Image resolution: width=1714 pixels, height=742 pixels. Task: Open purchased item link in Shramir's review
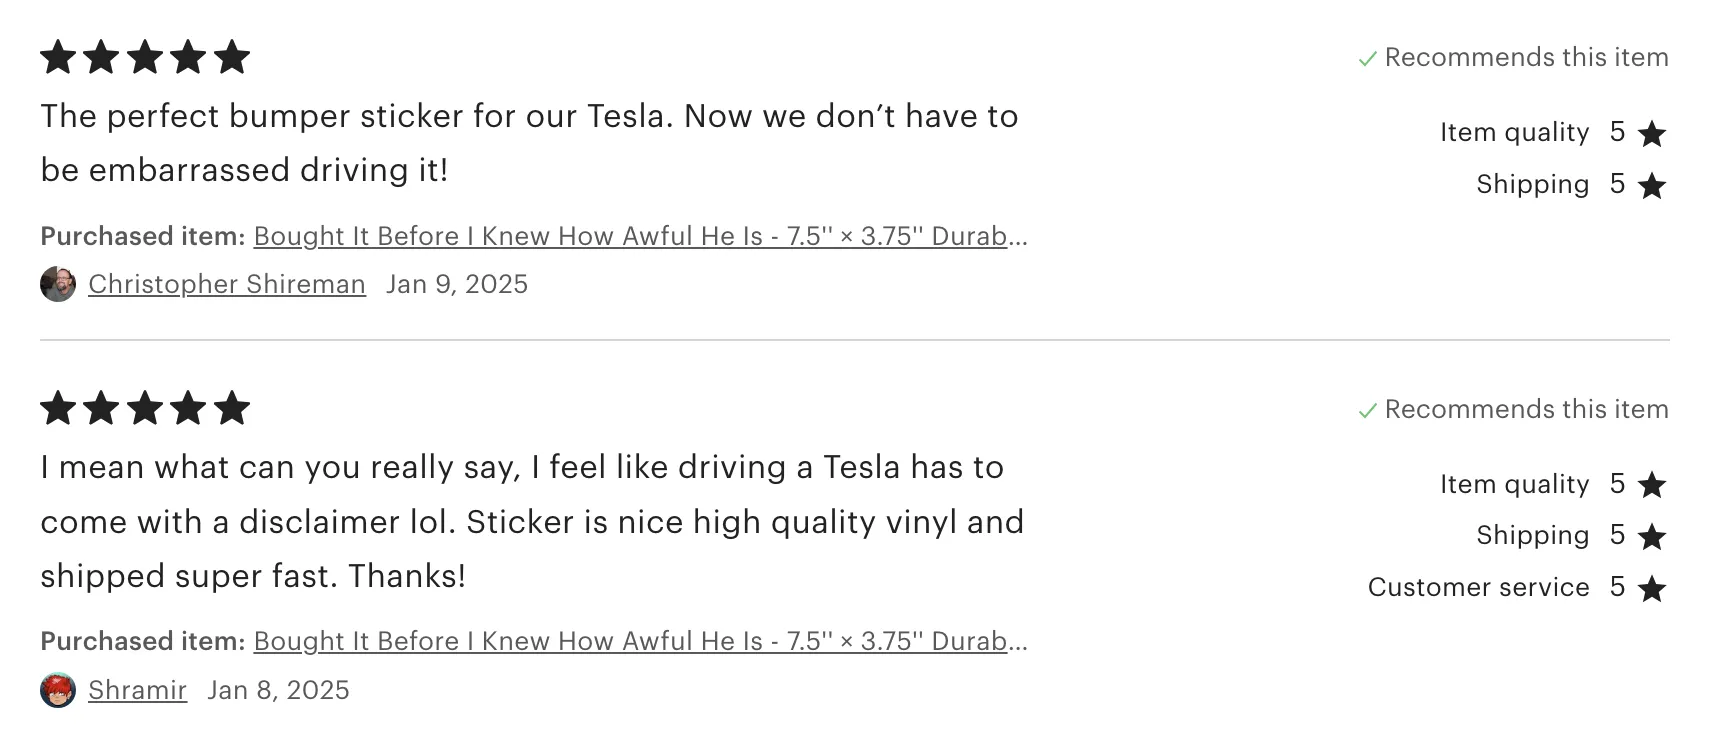click(640, 641)
